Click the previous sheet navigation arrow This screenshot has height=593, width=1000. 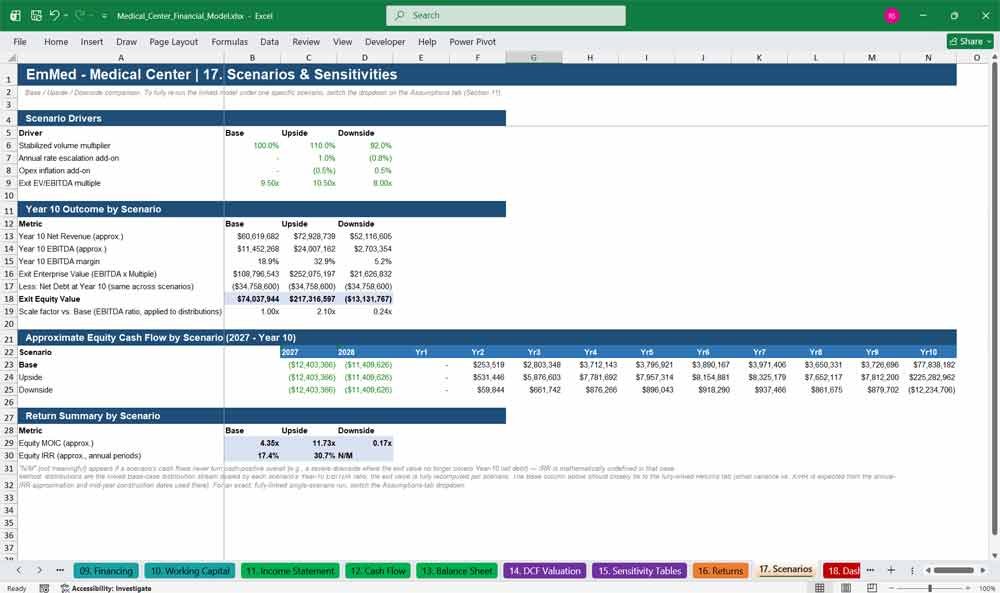tap(18, 570)
